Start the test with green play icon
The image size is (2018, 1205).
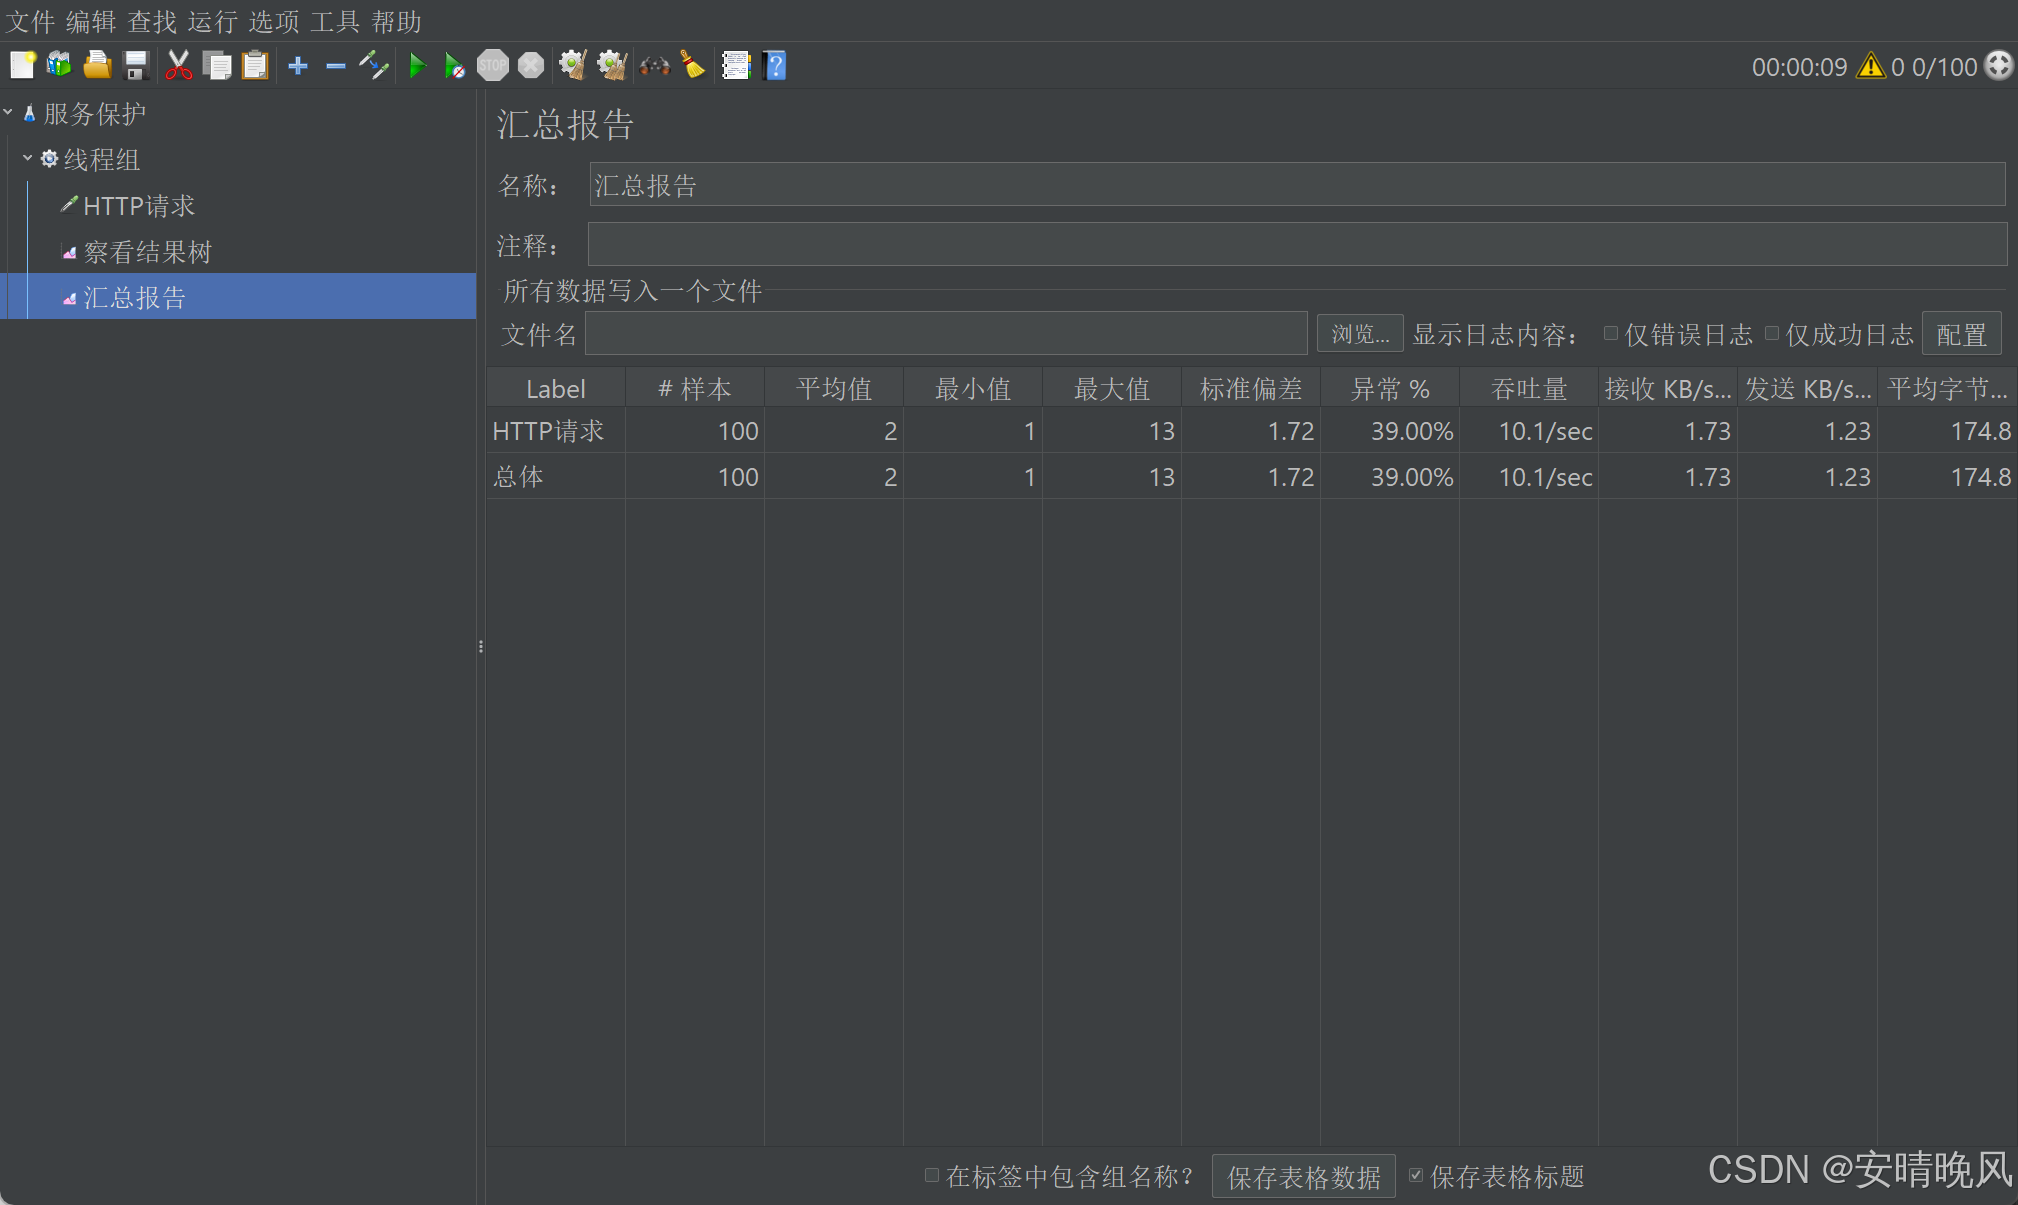click(418, 66)
